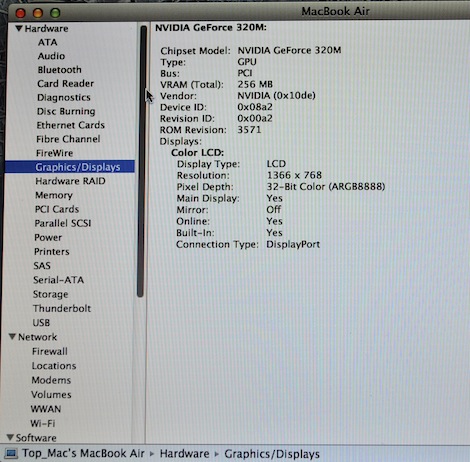The width and height of the screenshot is (470, 462).
Task: Click the Device ID value 0x08a2
Action: pos(255,107)
